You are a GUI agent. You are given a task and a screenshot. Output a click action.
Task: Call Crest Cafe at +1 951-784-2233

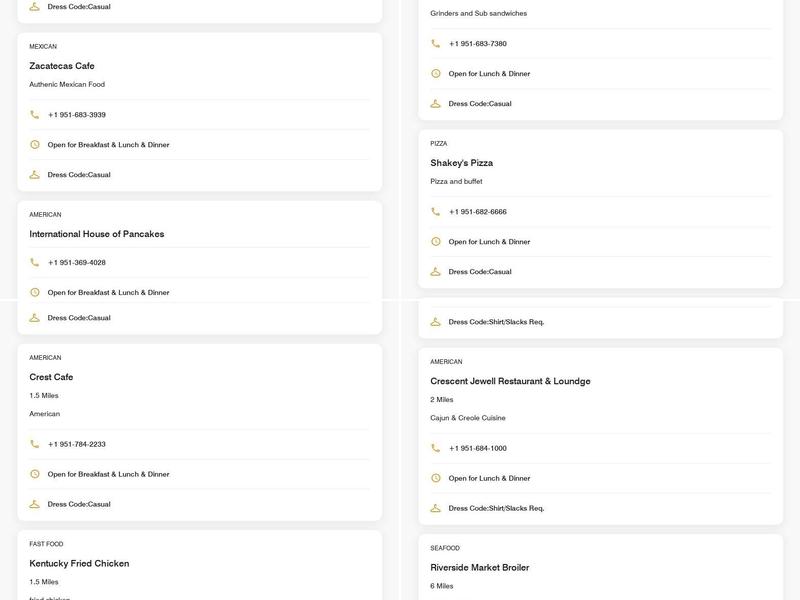pyautogui.click(x=77, y=444)
